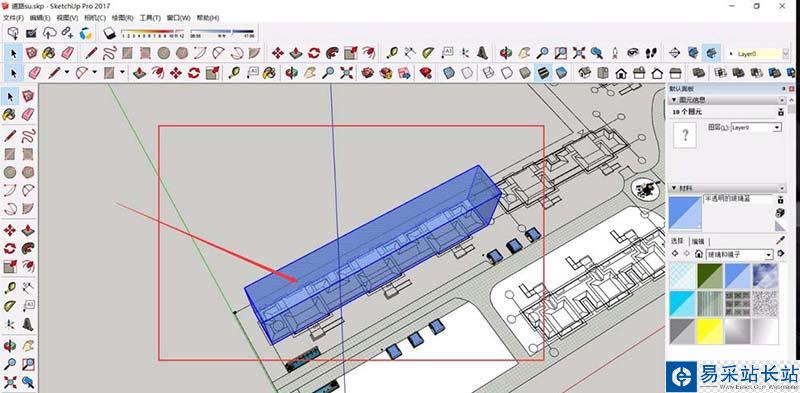This screenshot has width=800, height=393.
Task: Adjust the shadow month slider
Action: pyautogui.click(x=152, y=34)
